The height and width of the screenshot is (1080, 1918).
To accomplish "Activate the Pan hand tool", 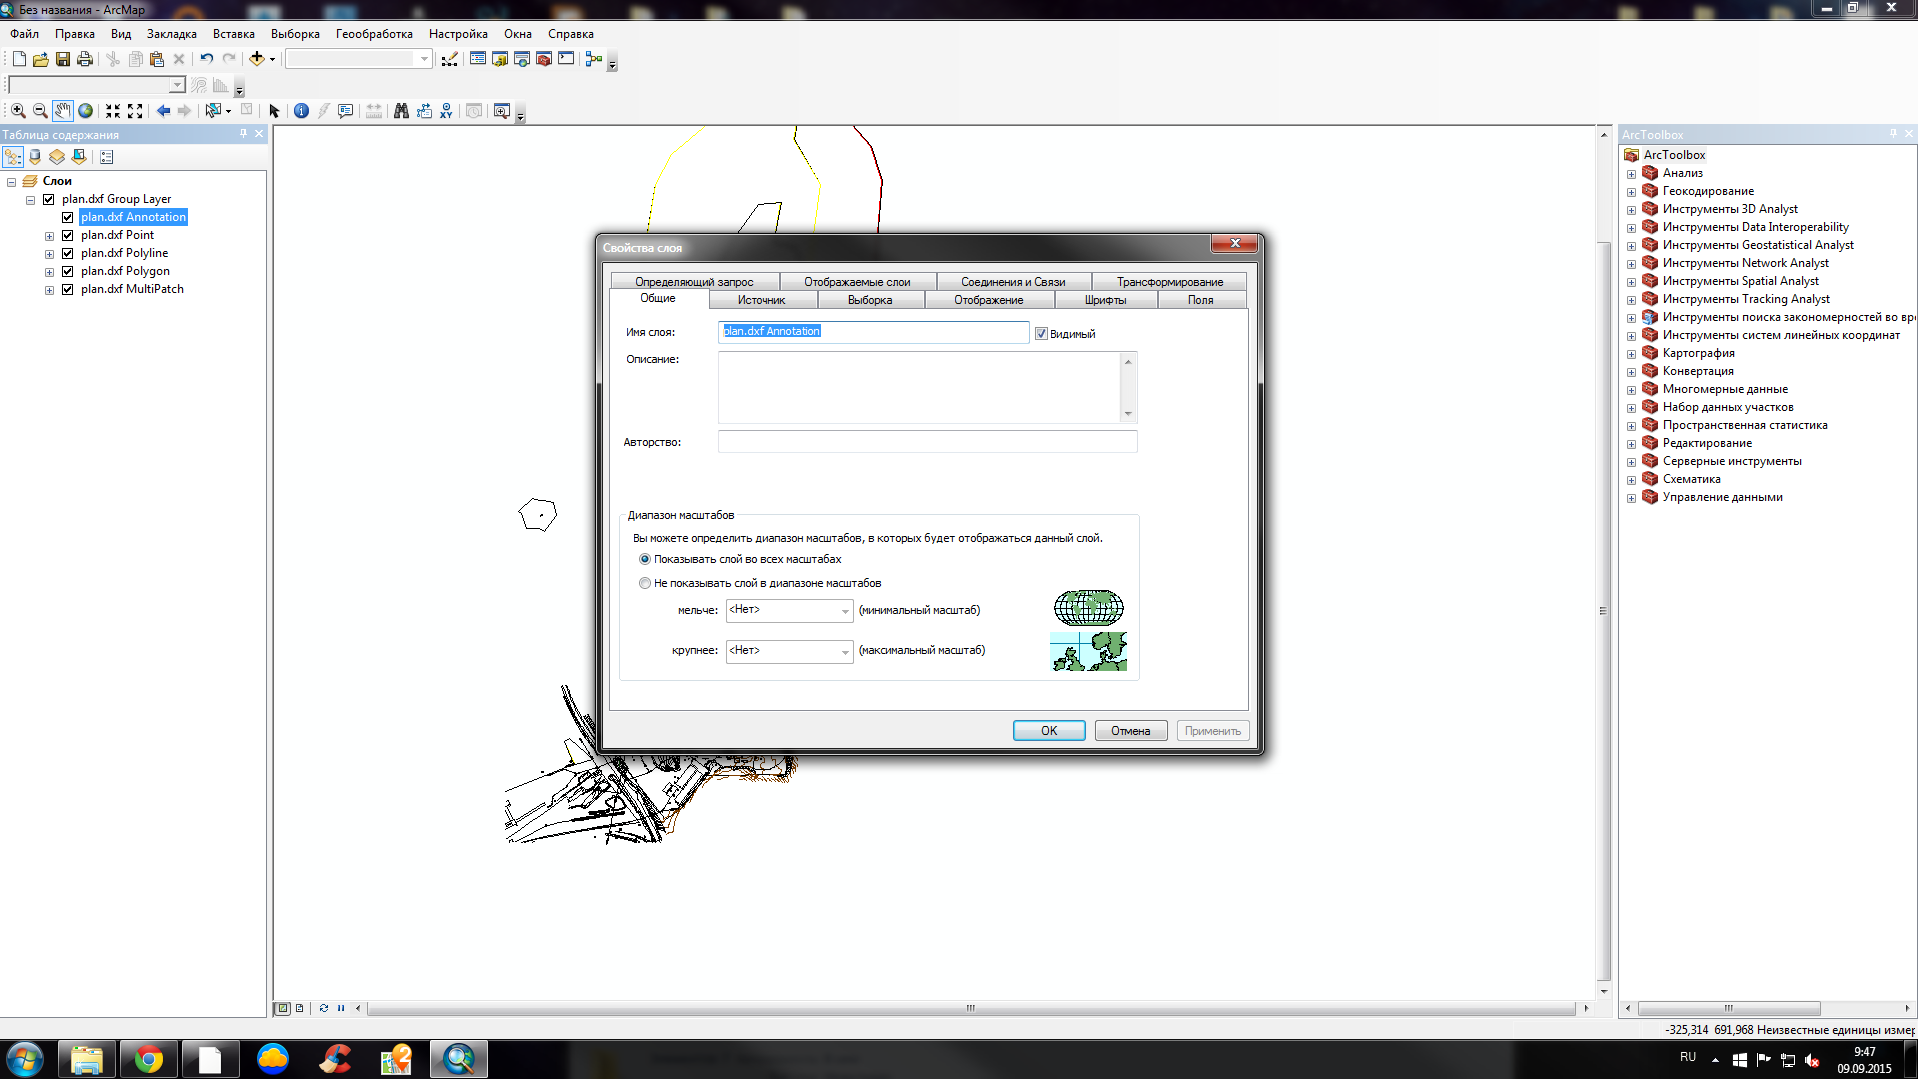I will coord(63,111).
